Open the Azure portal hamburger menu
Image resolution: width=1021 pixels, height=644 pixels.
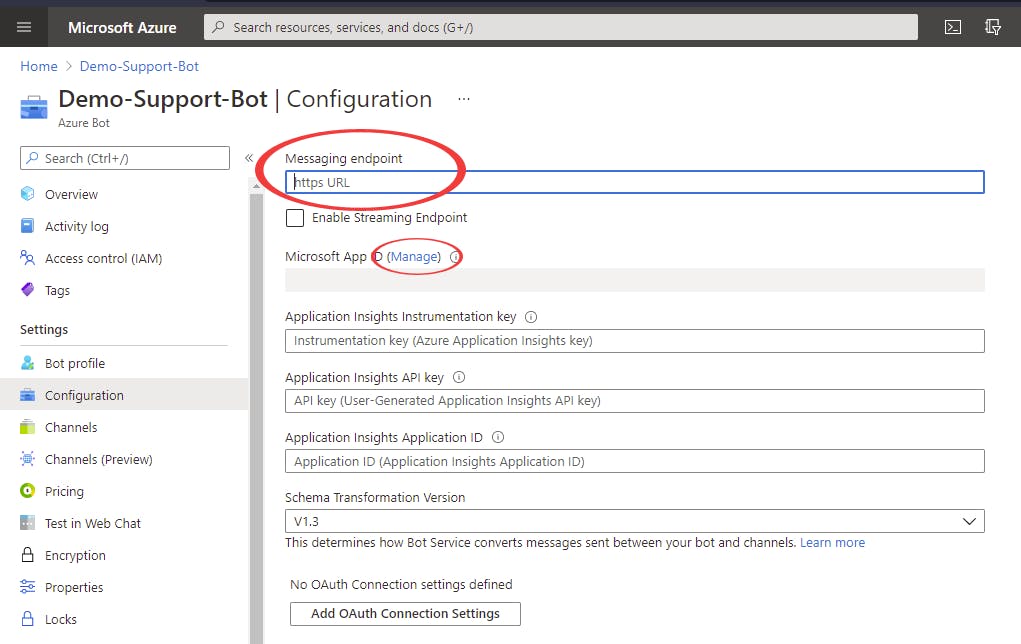24,27
